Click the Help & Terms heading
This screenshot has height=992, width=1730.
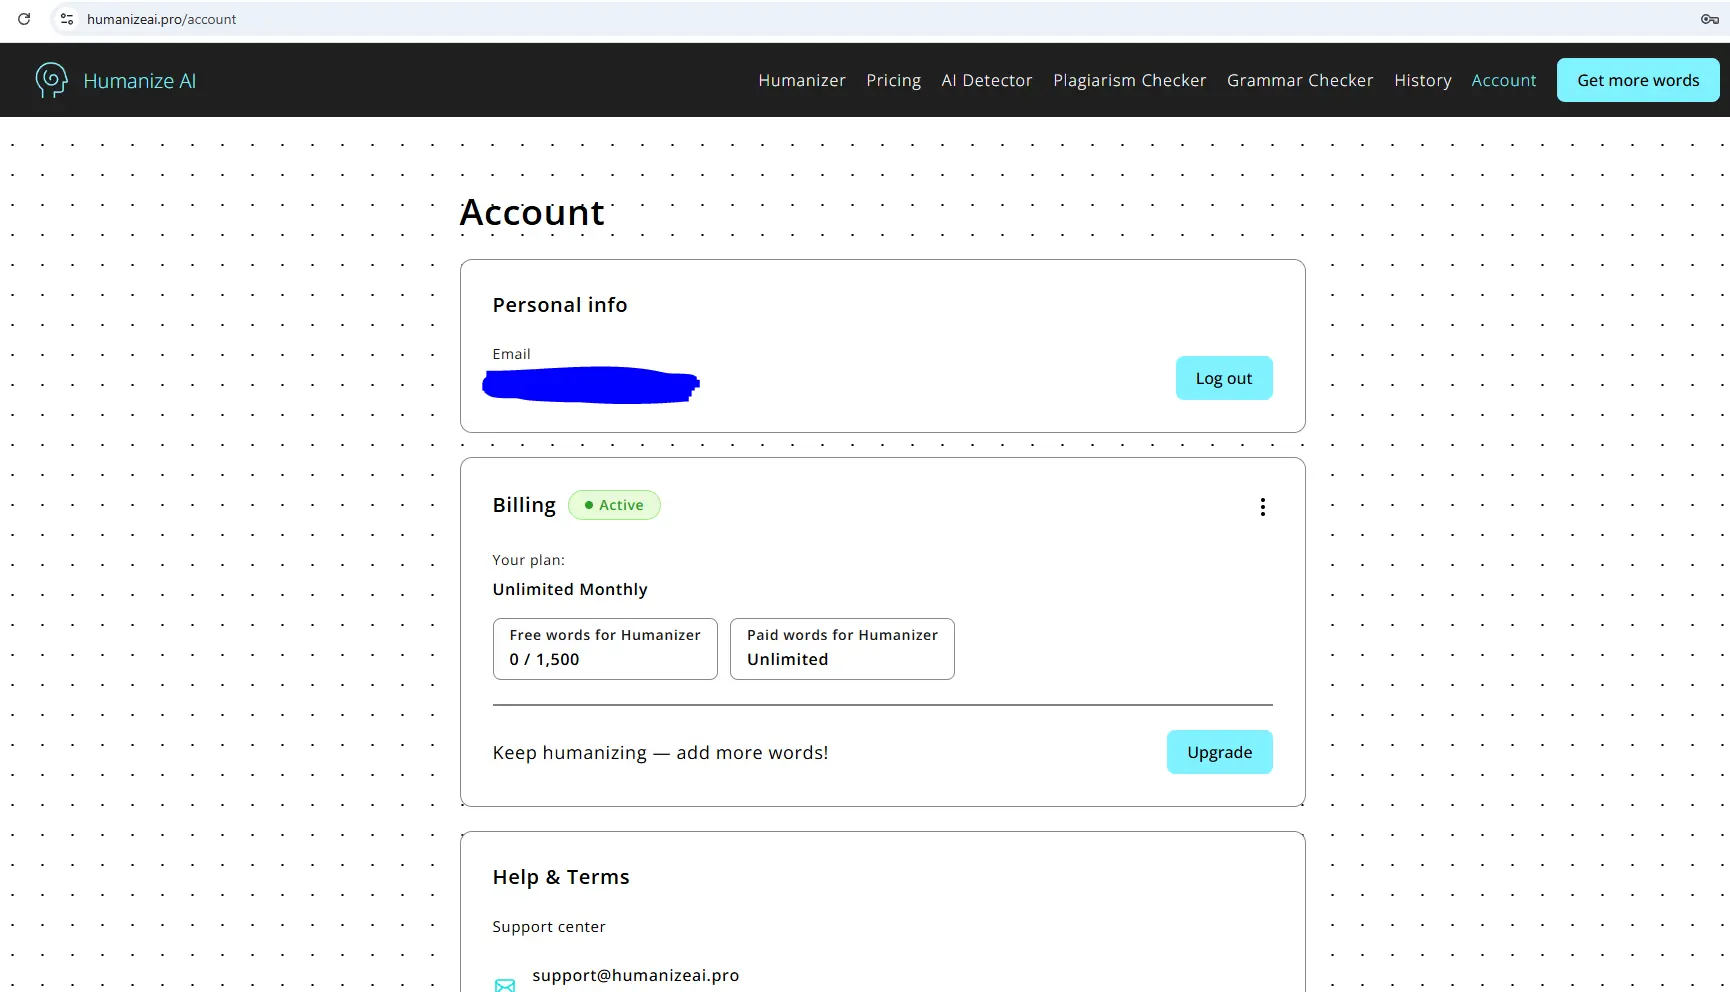tap(561, 877)
